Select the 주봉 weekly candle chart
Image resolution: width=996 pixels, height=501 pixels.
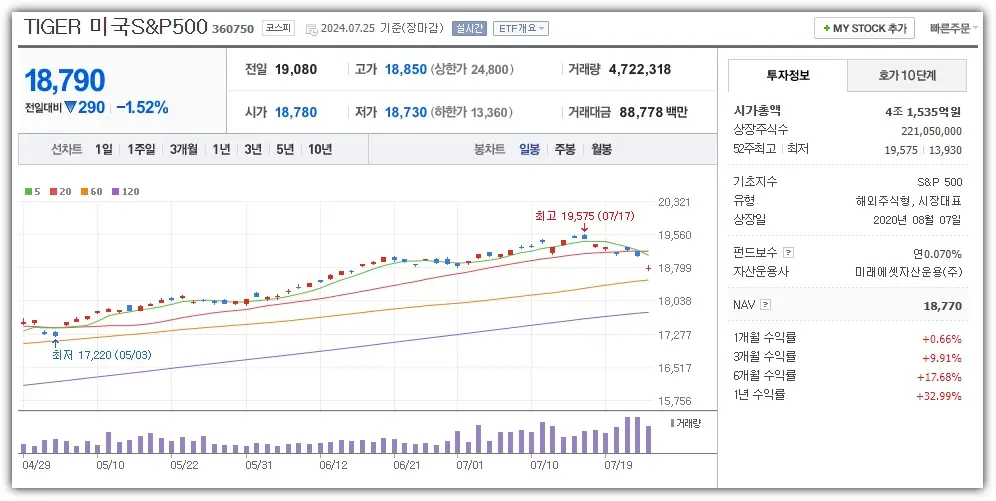click(x=565, y=149)
